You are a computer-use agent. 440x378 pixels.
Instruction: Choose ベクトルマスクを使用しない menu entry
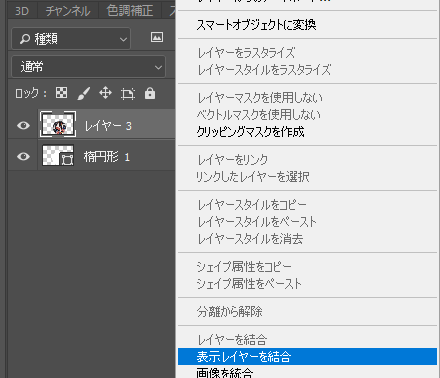click(x=307, y=115)
